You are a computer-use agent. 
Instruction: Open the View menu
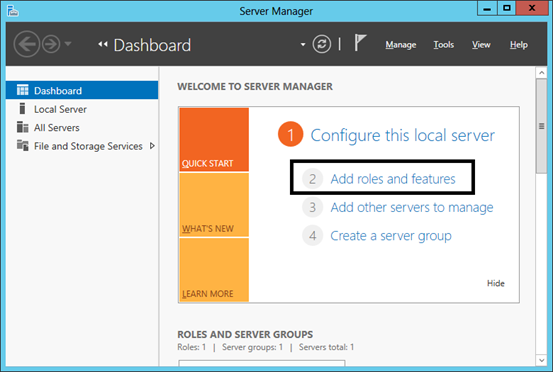coord(481,44)
